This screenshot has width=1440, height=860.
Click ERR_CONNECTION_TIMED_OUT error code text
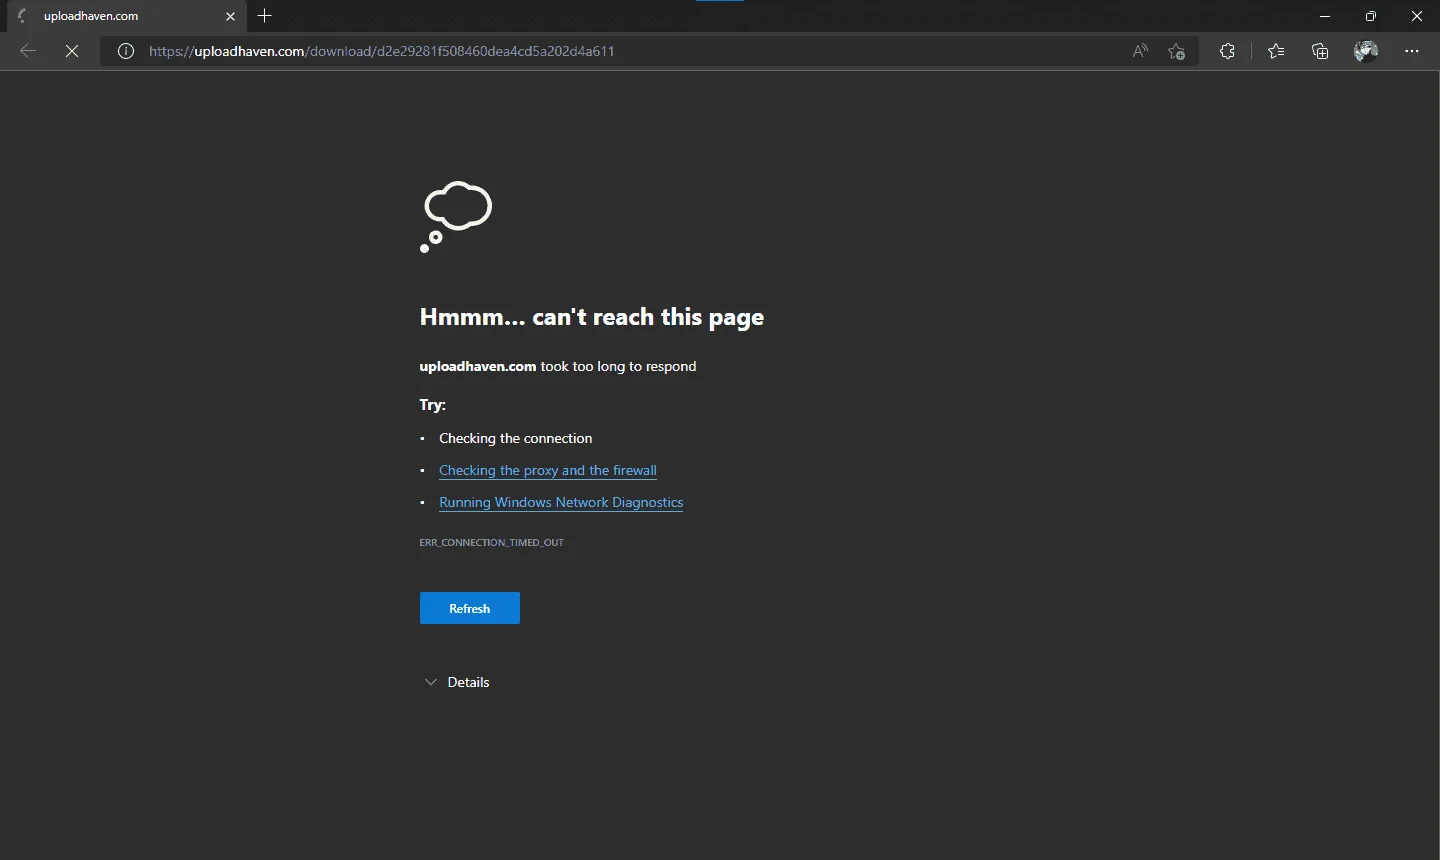tap(492, 542)
